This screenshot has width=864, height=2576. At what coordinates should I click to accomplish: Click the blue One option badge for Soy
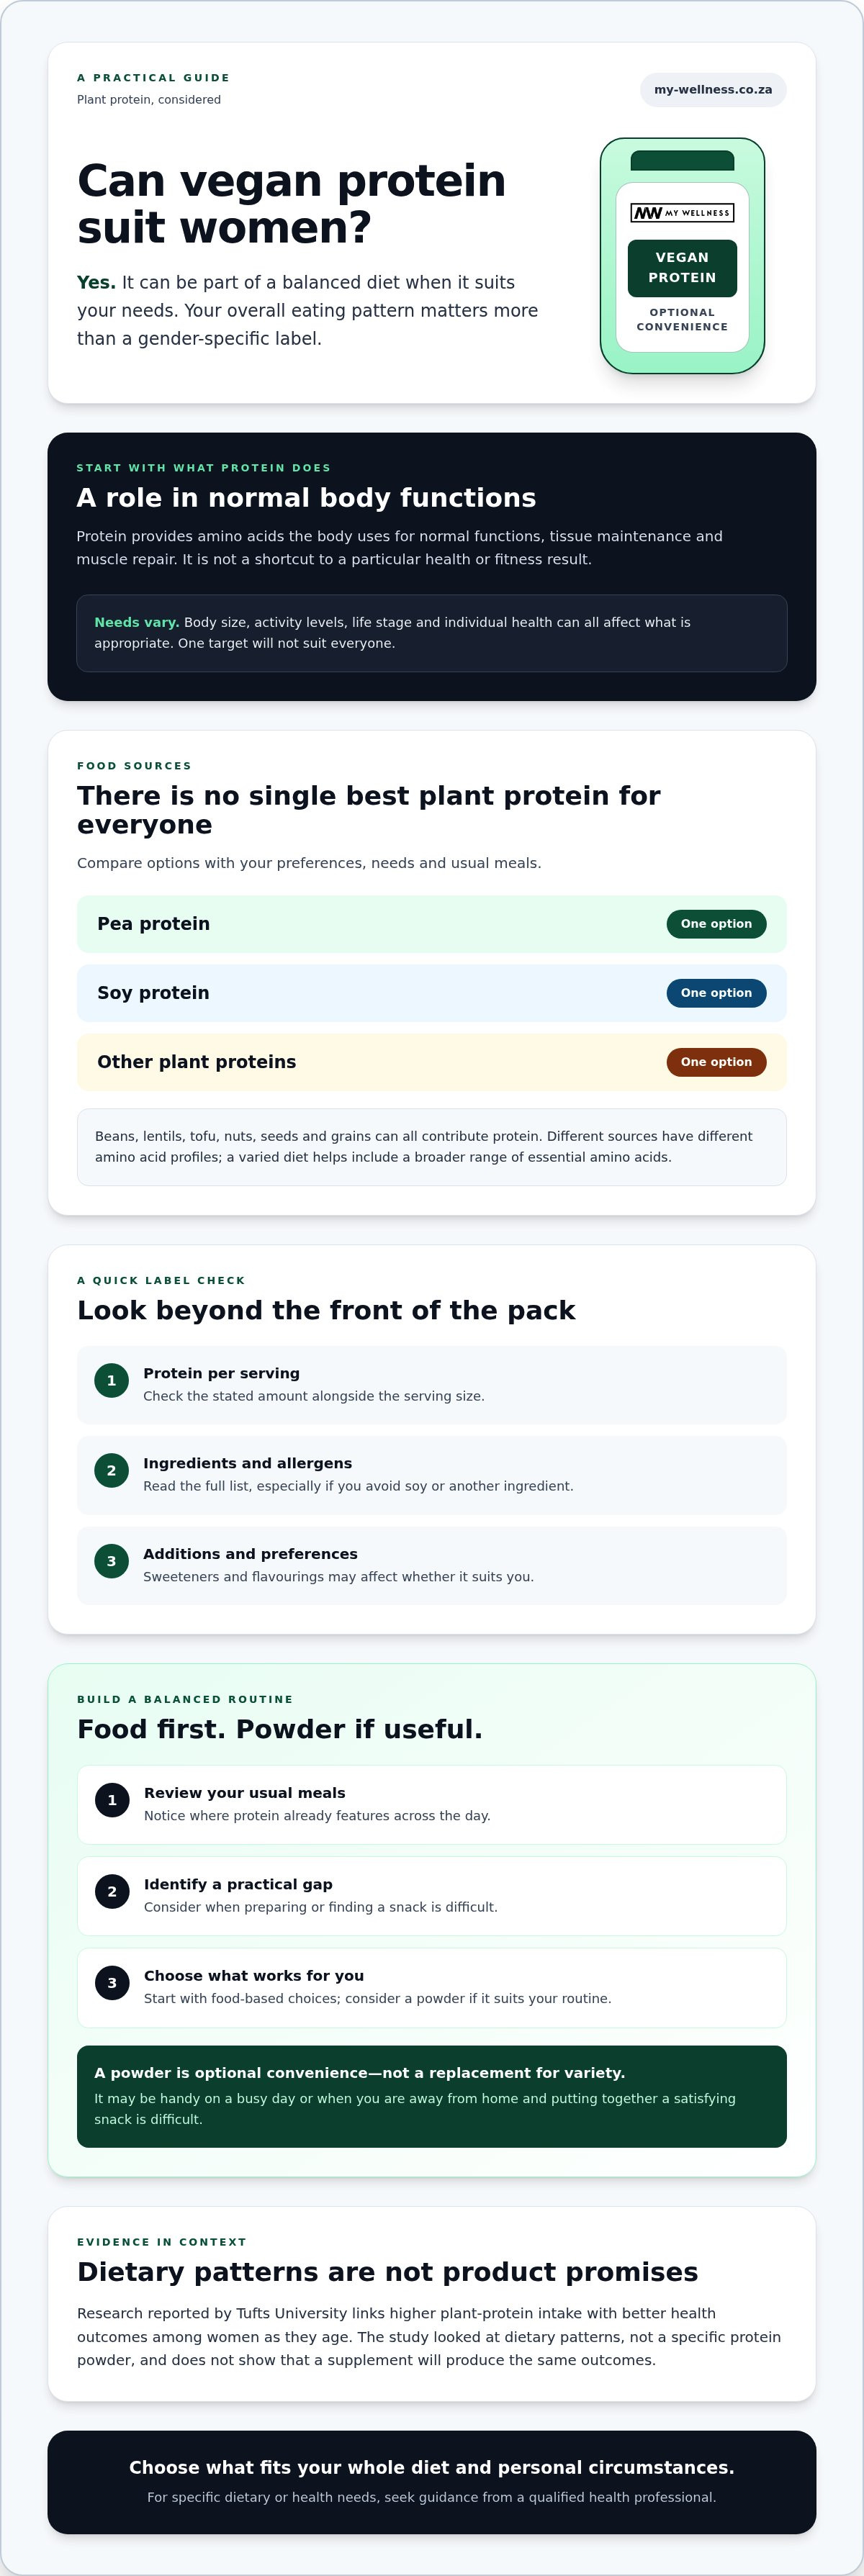click(716, 993)
